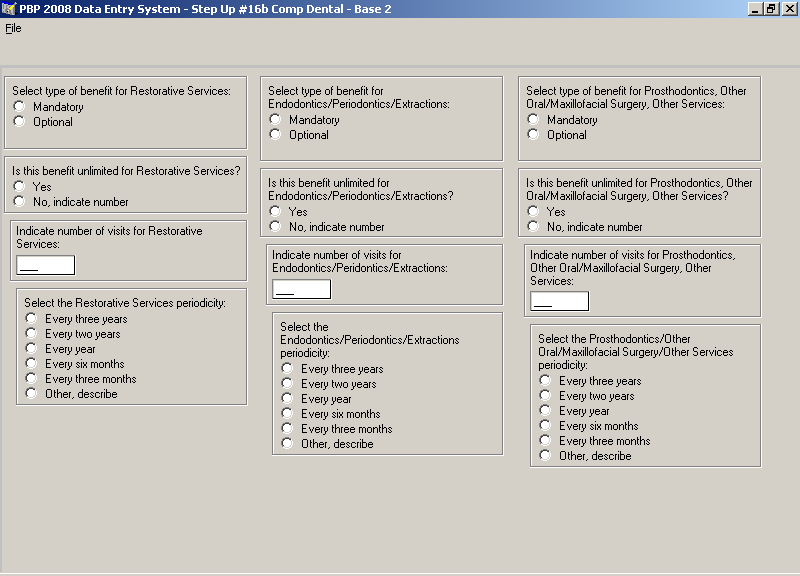800x576 pixels.
Task: Select Every three months for Restorative Services periodicity
Action: 32,379
